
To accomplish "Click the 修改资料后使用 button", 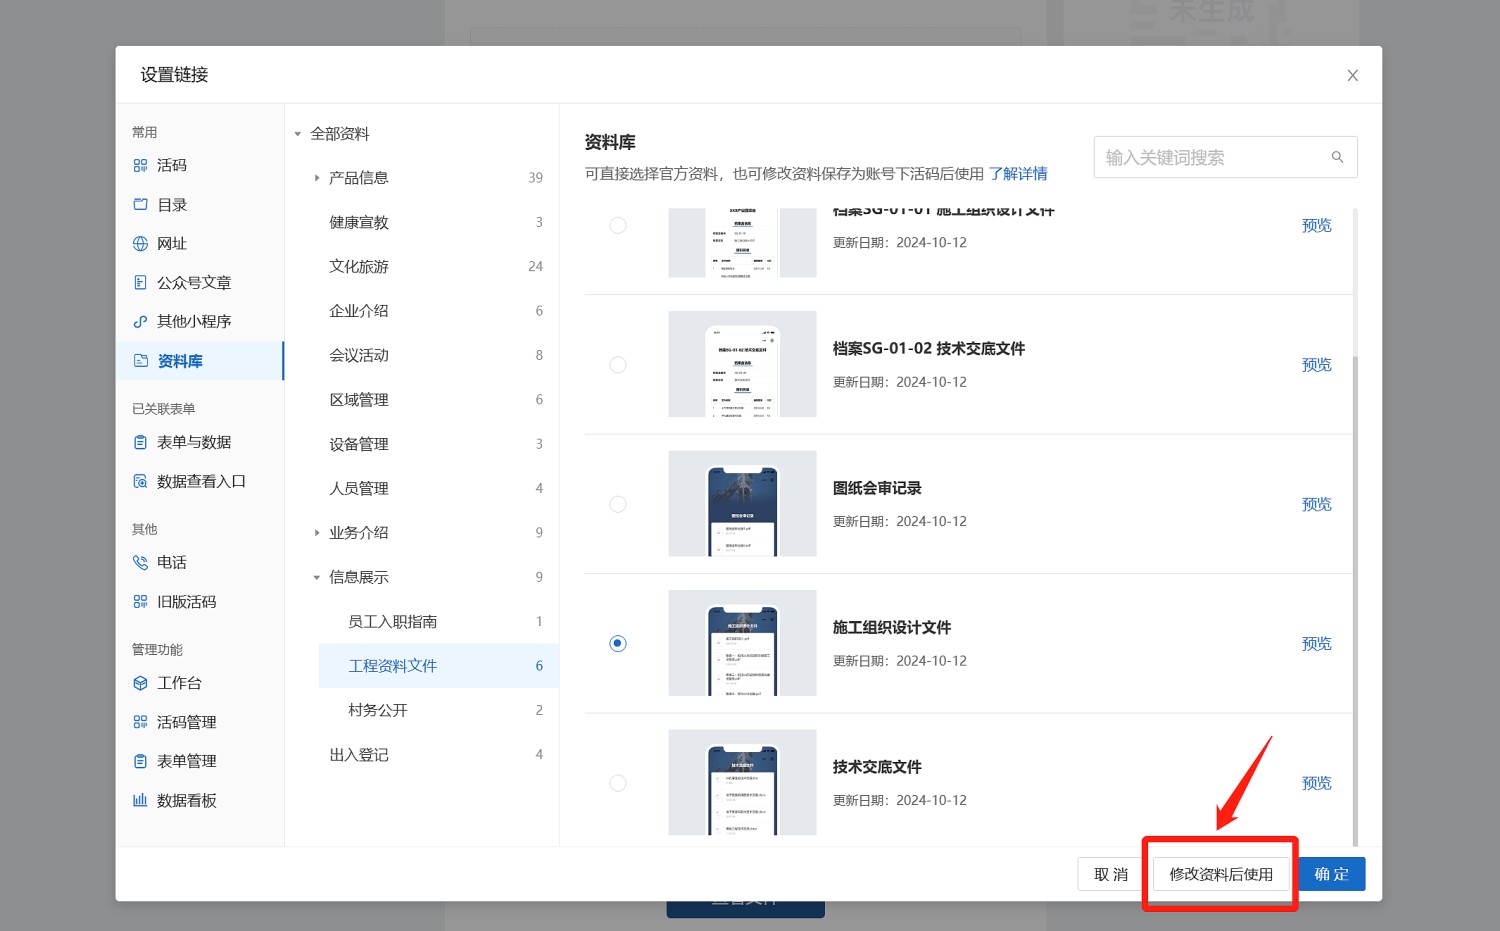I will [x=1221, y=875].
